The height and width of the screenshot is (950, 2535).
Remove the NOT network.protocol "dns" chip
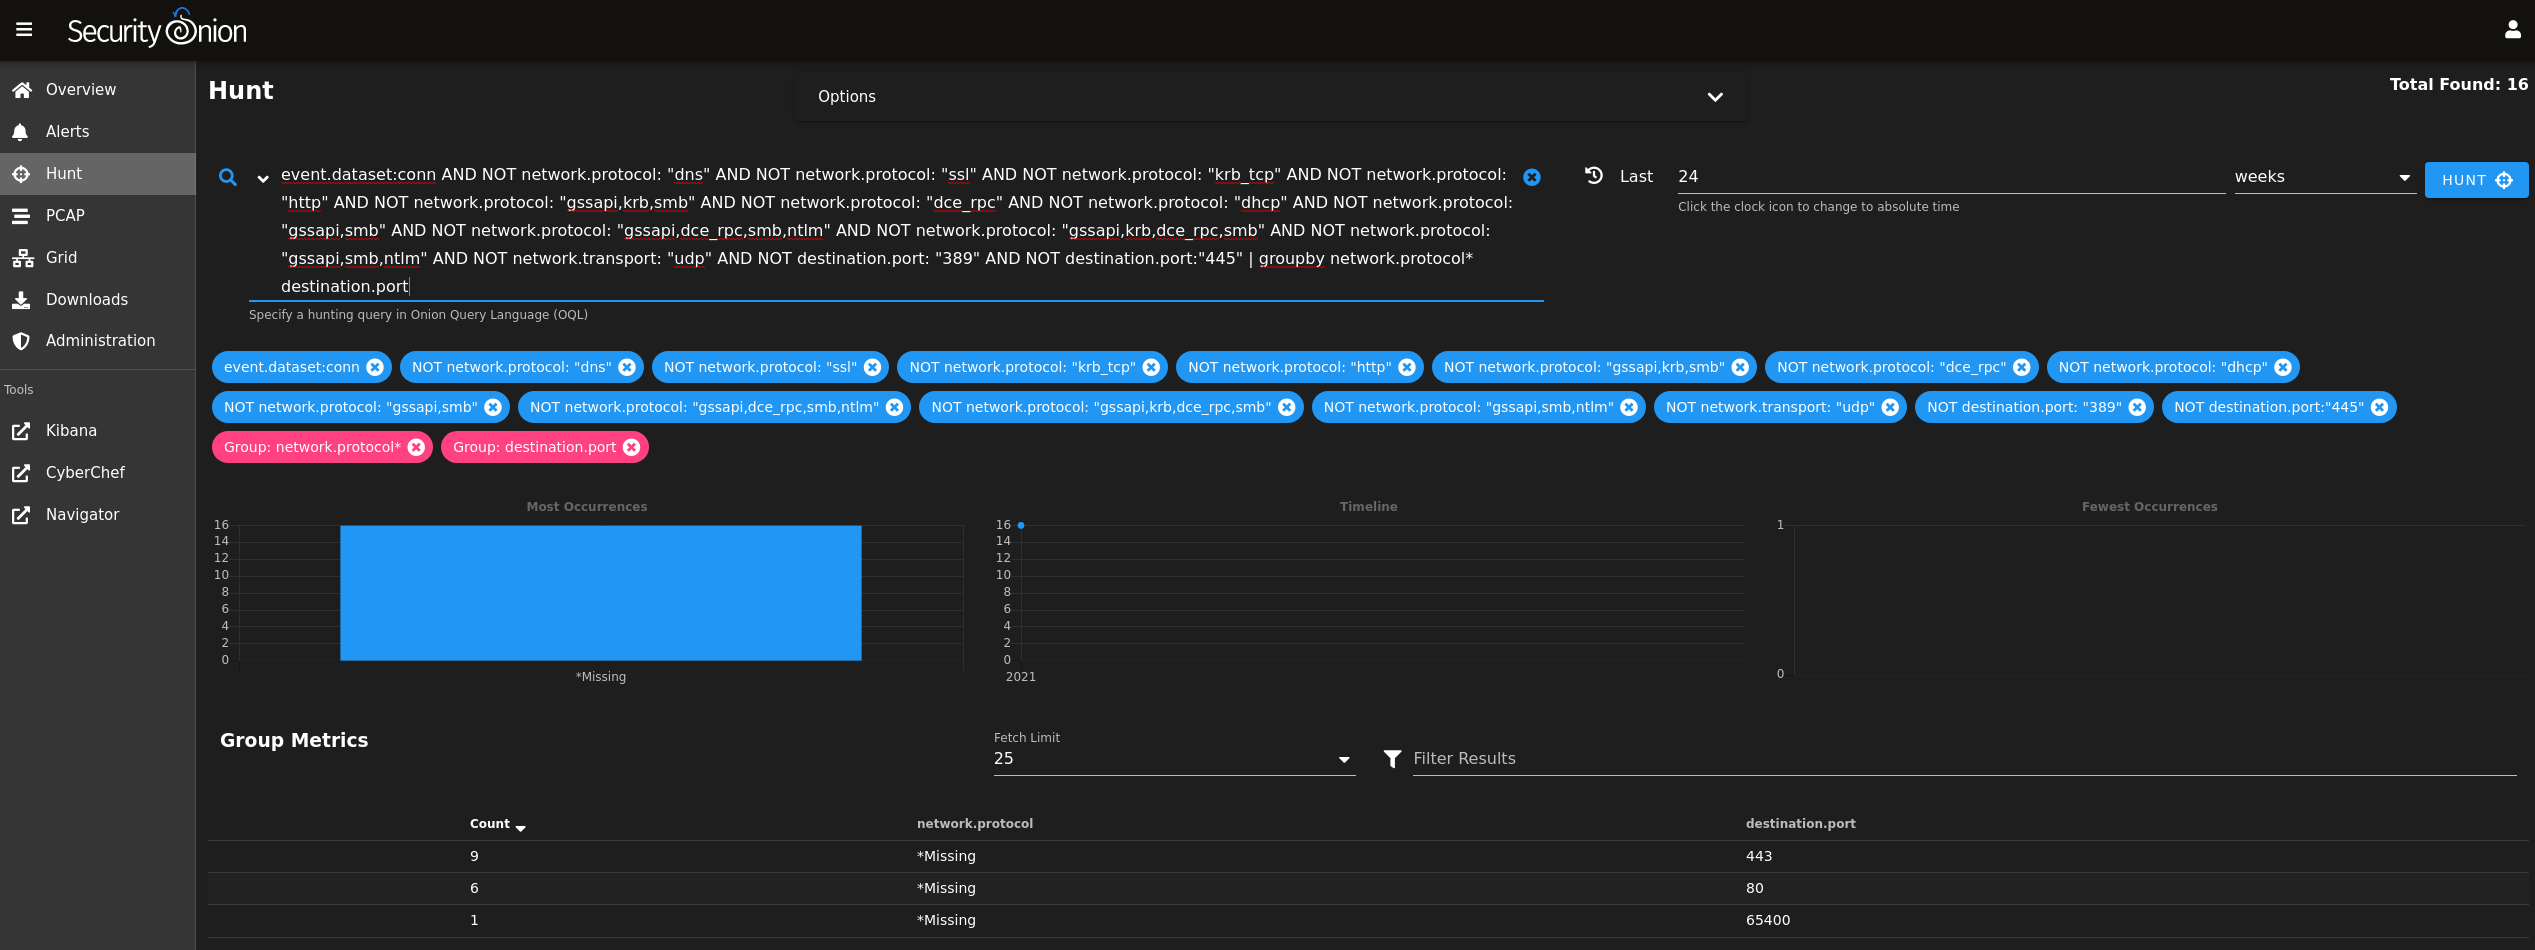(627, 367)
